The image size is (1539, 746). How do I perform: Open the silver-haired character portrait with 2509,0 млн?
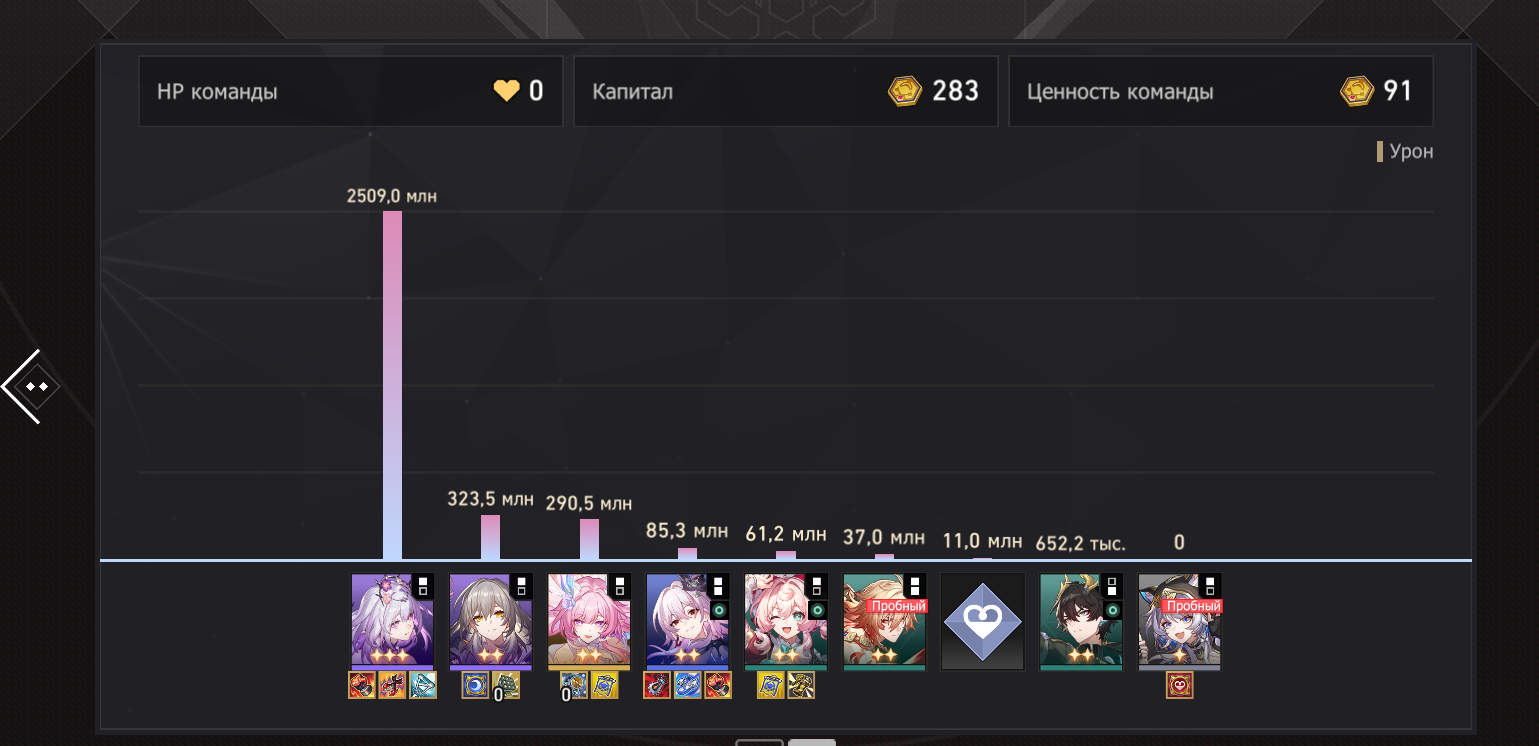(392, 621)
